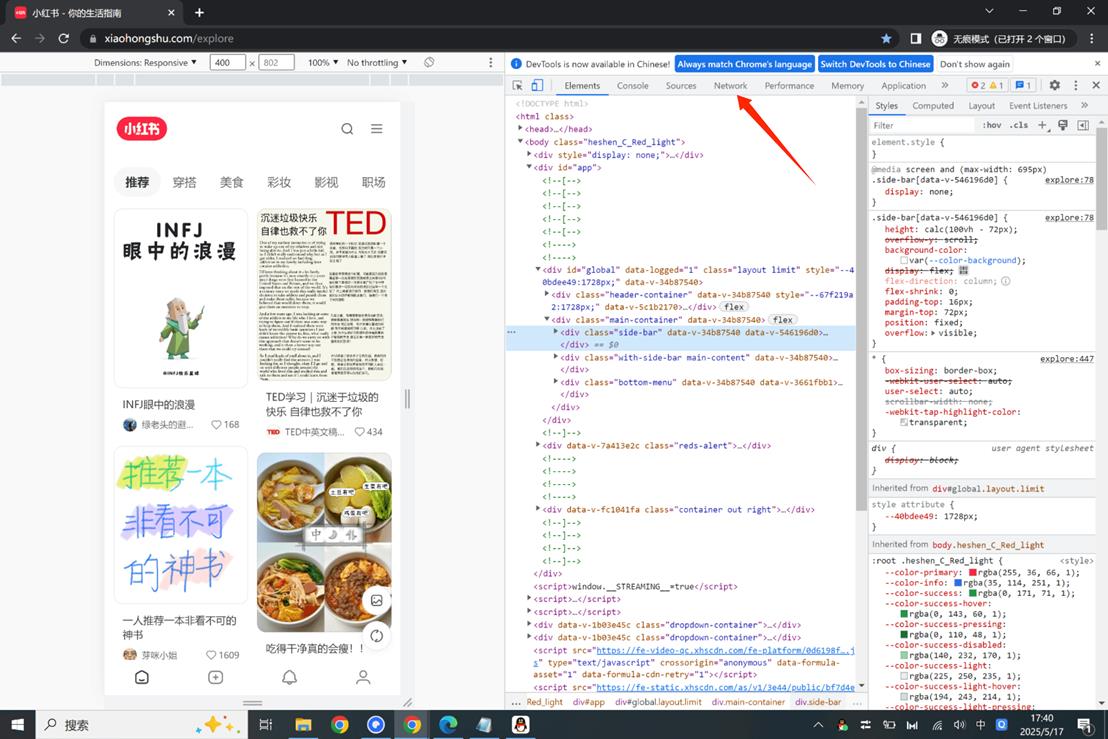Open the Network tab

tap(730, 85)
